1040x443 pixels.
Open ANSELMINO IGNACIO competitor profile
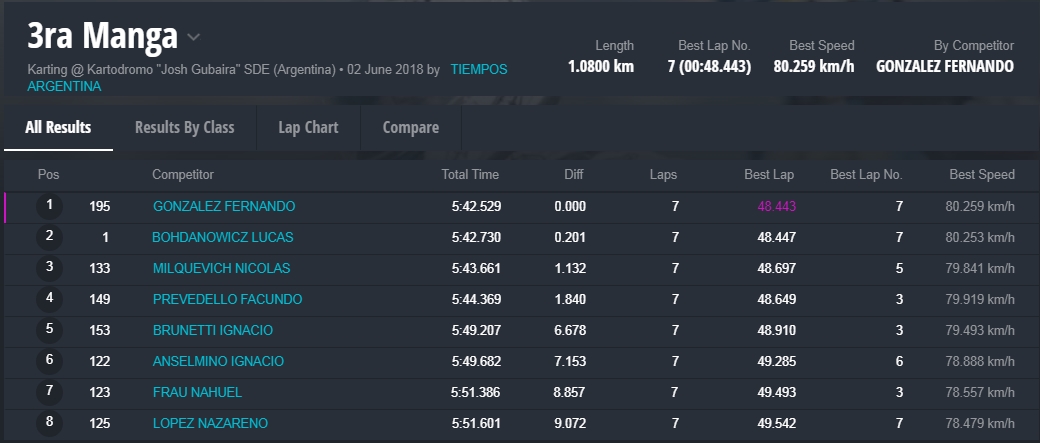pos(218,361)
